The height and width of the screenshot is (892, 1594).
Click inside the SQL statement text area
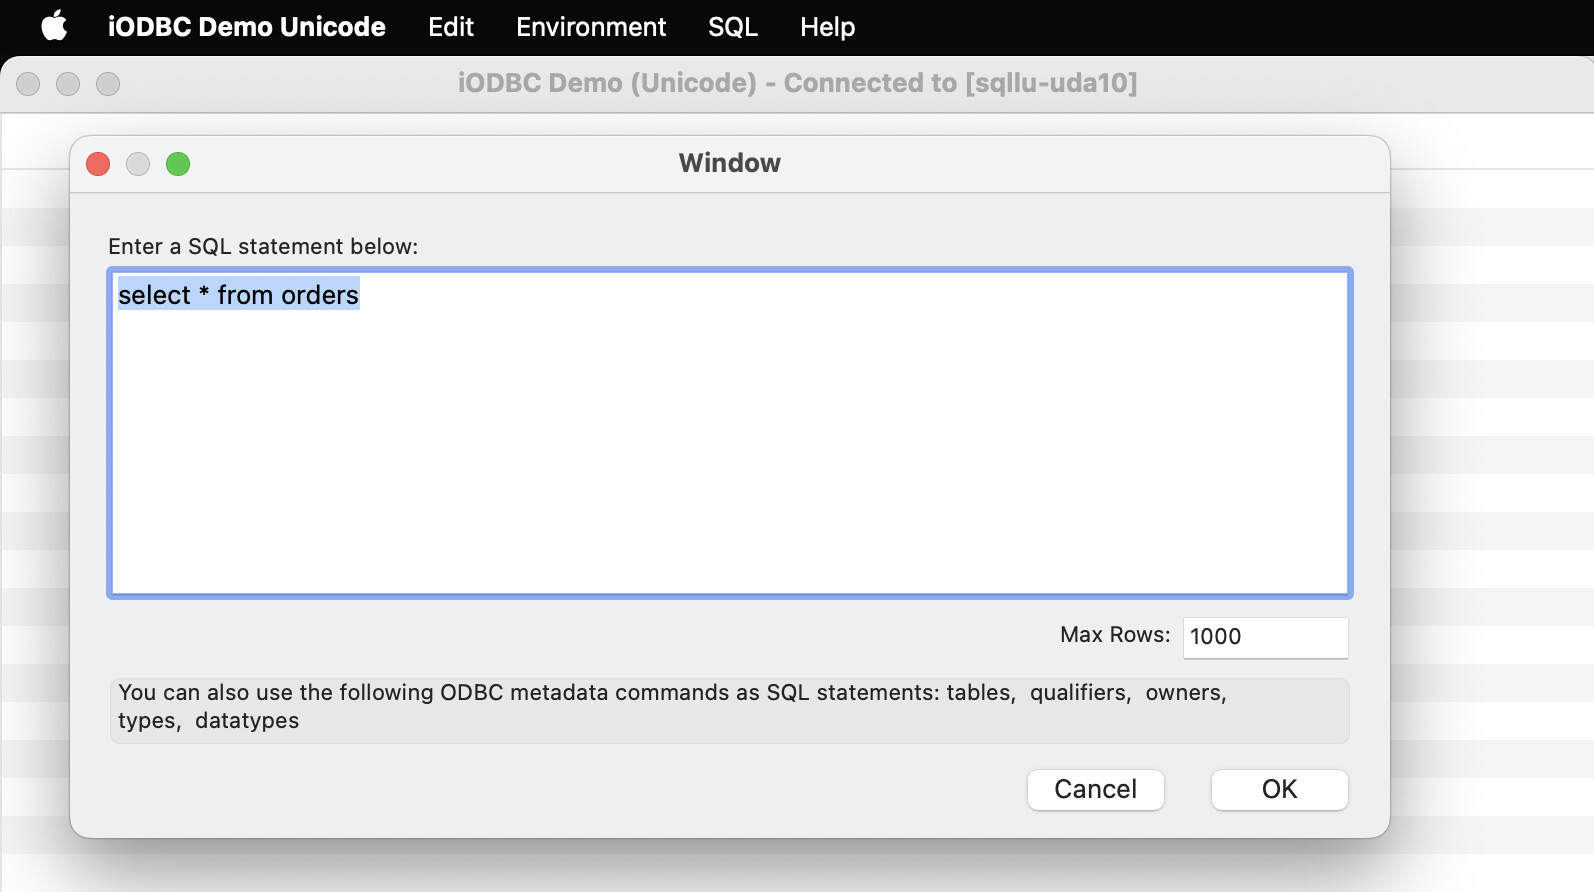coord(729,450)
